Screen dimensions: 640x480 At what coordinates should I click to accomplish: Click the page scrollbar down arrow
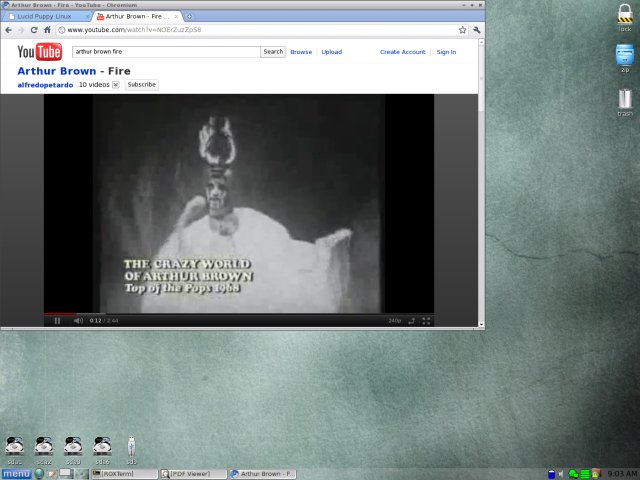pyautogui.click(x=481, y=325)
